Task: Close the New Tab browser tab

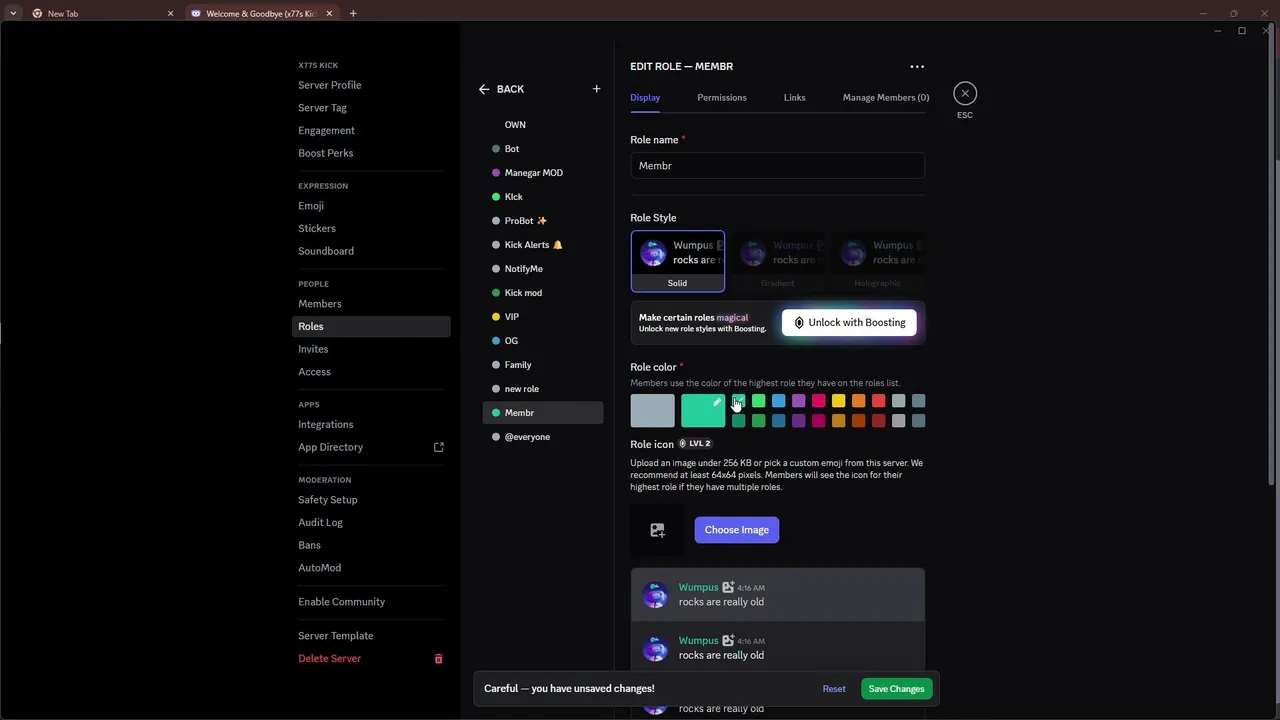Action: click(170, 14)
